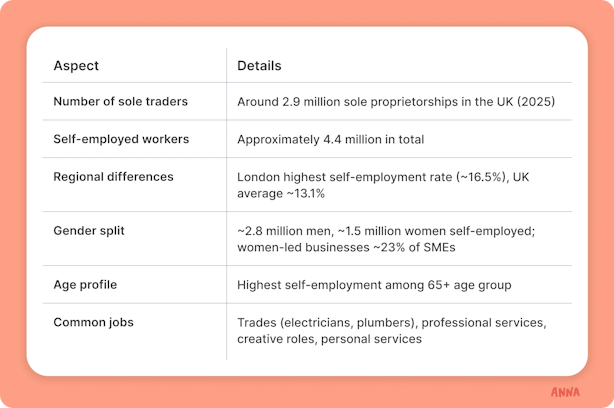Viewport: 614px width, 408px height.
Task: Click the Common jobs row label
Action: point(93,322)
